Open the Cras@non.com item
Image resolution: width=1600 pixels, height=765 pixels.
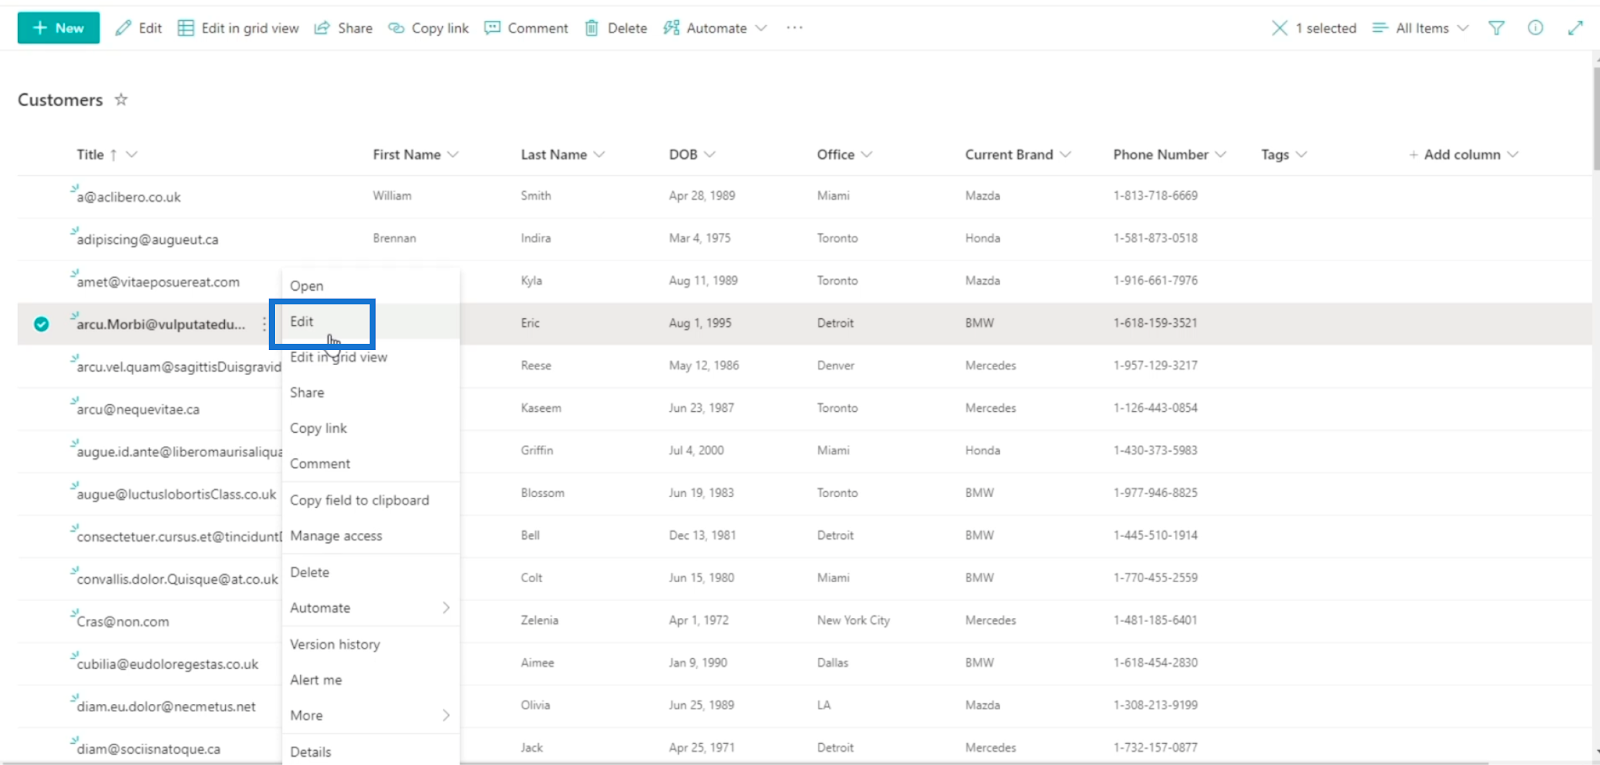coord(123,621)
